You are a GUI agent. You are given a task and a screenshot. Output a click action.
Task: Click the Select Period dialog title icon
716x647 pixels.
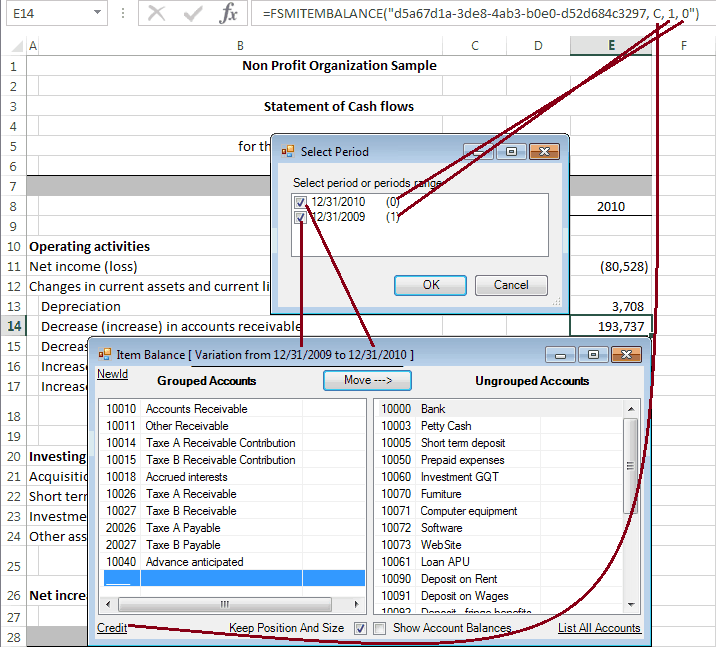(x=288, y=151)
